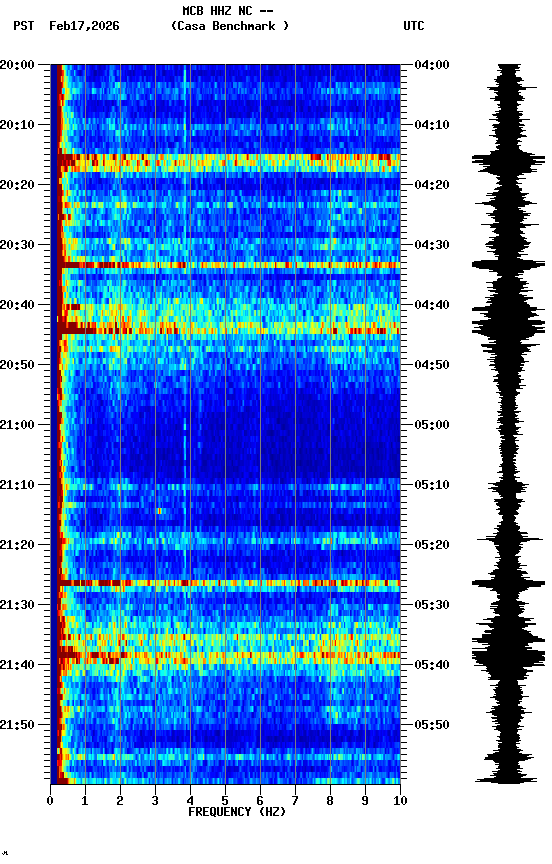This screenshot has height=864, width=552.
Task: Click the 'PST' timezone label
Action: [24, 26]
